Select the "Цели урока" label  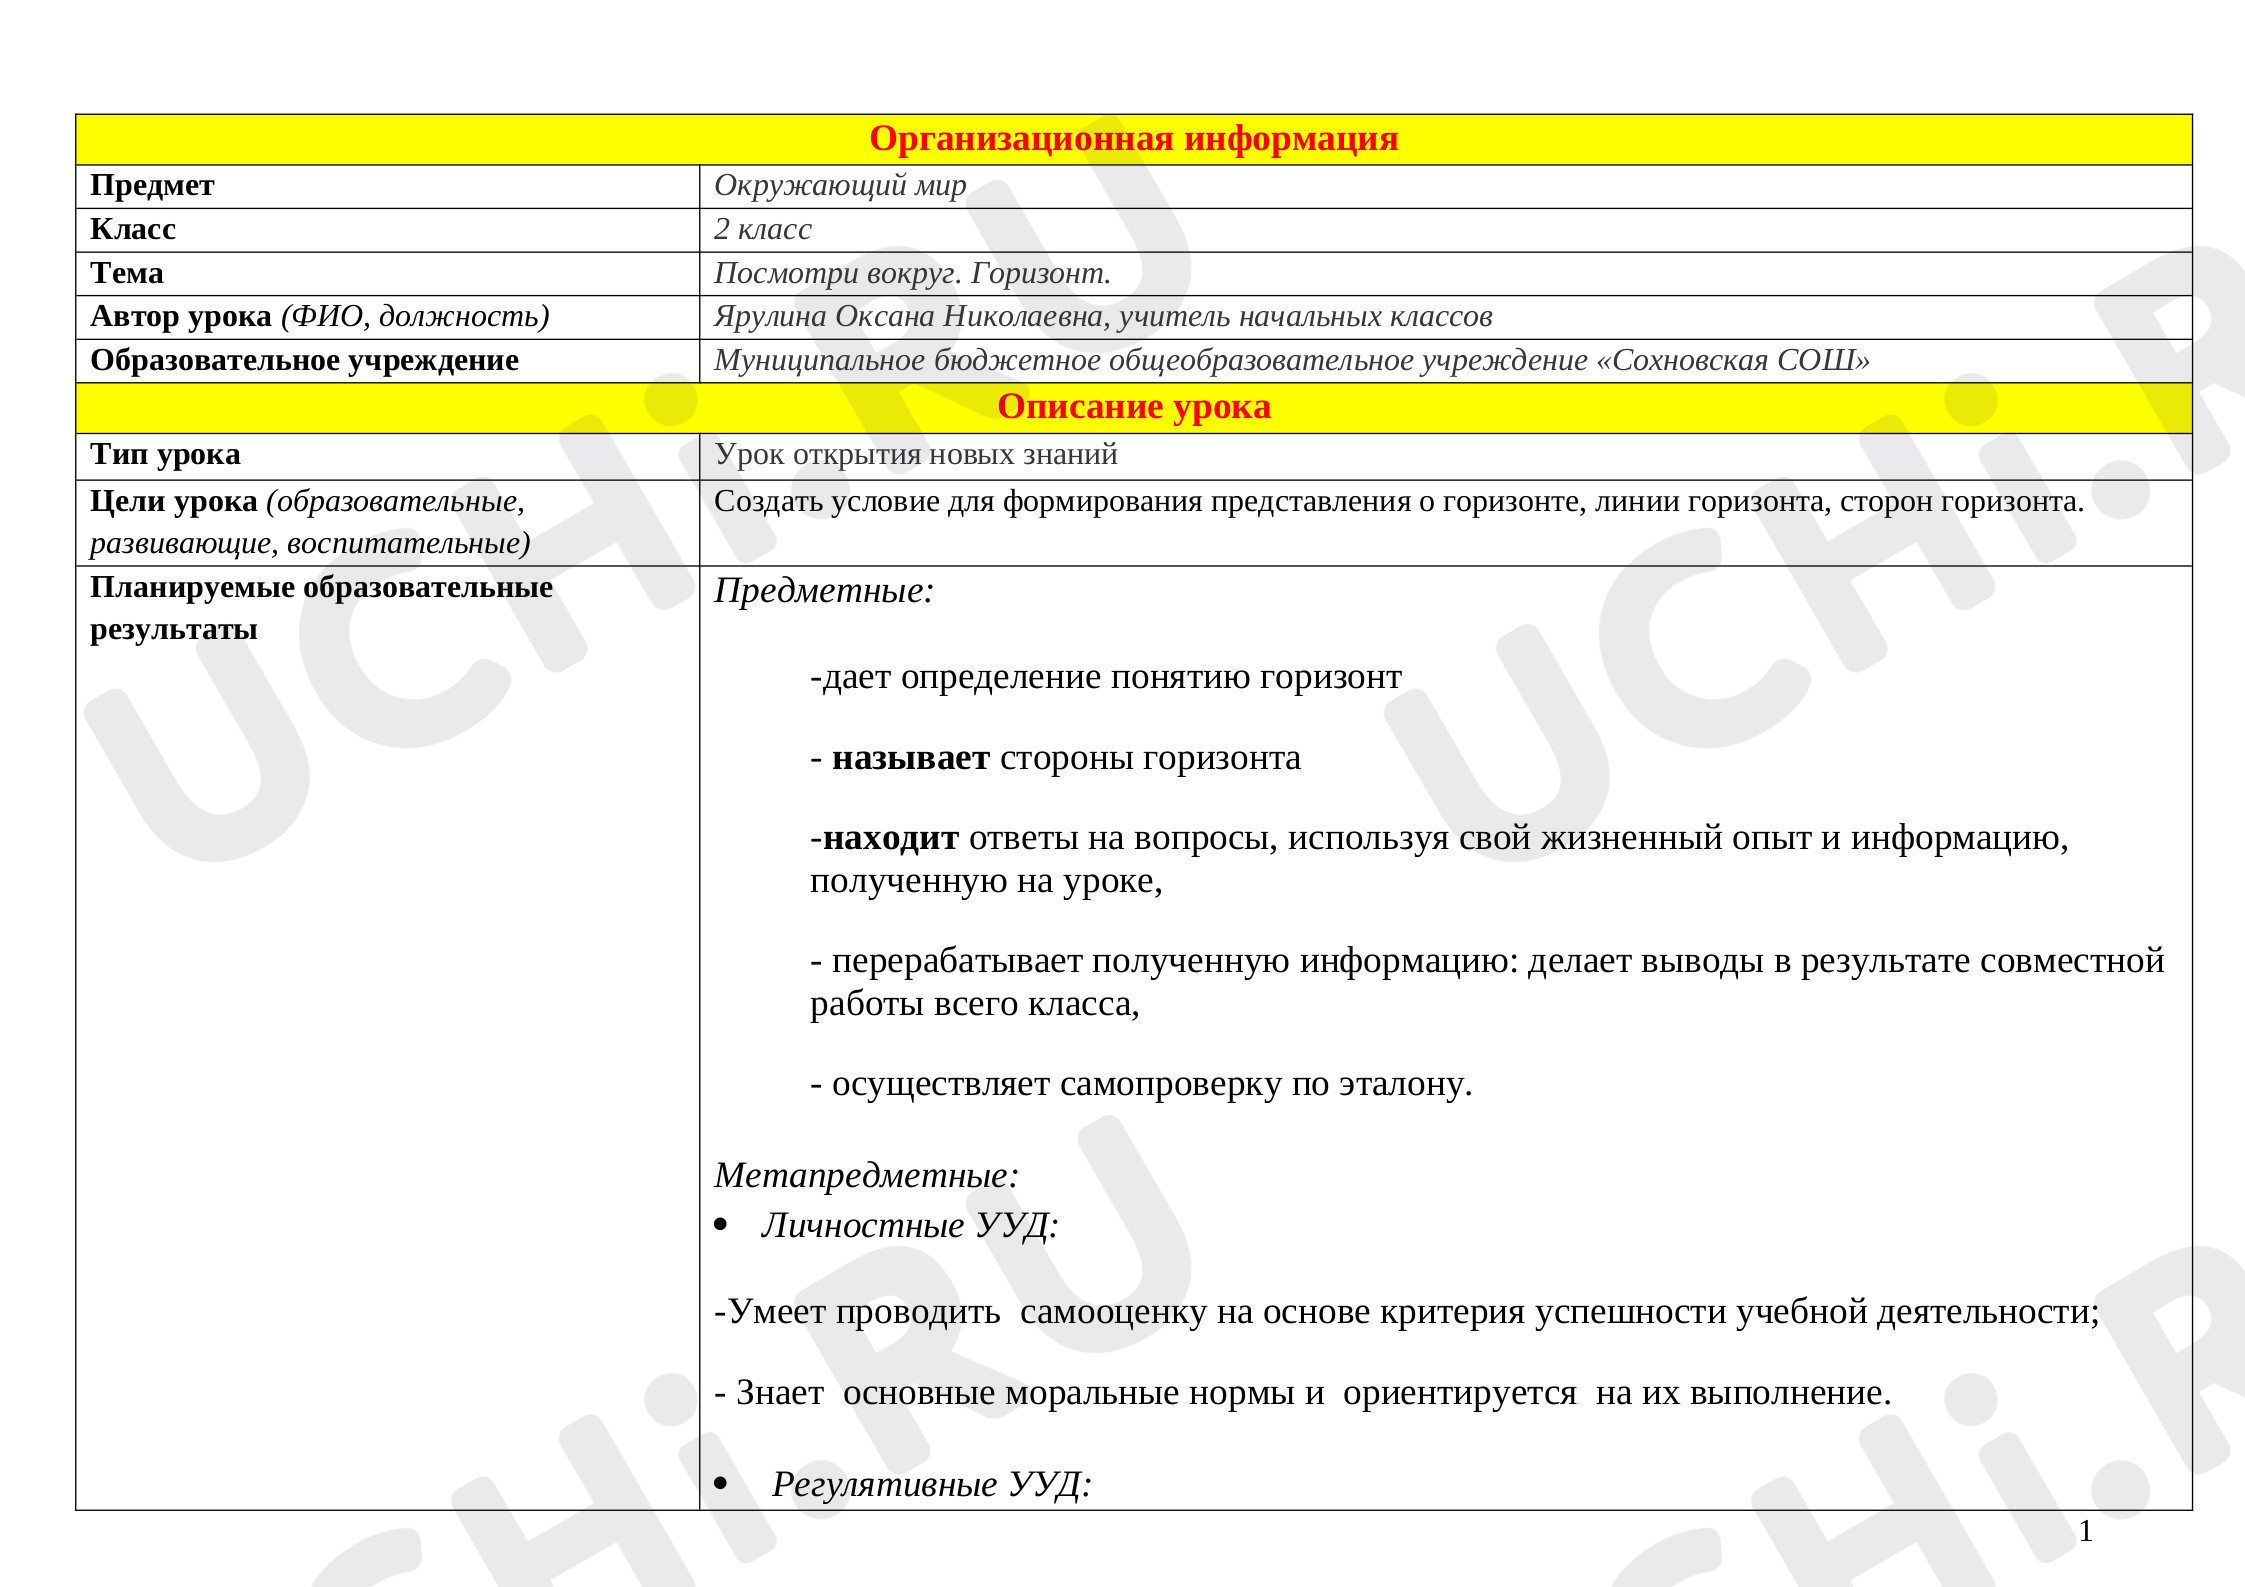coord(174,501)
